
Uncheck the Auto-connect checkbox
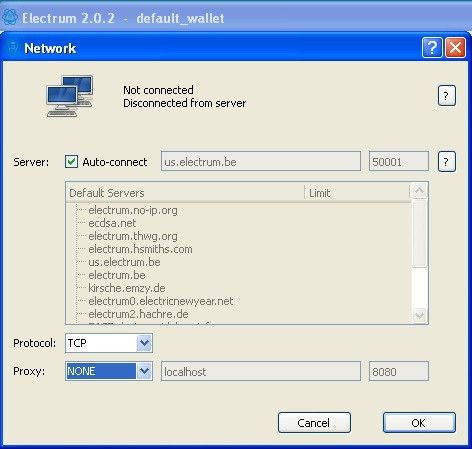pyautogui.click(x=71, y=162)
